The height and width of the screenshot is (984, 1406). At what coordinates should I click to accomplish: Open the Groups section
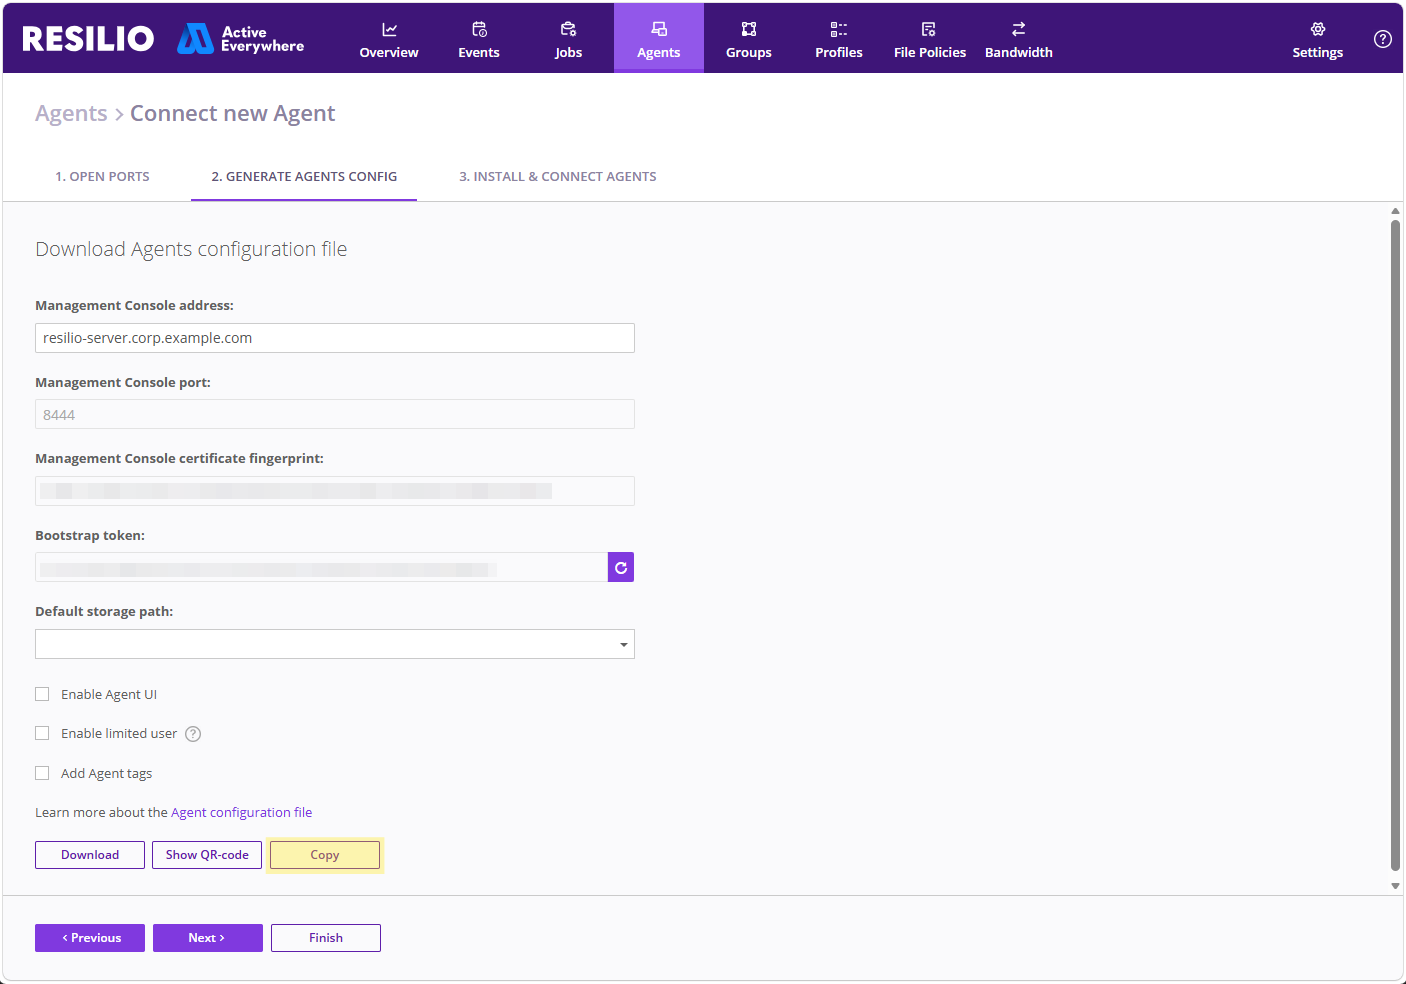749,39
